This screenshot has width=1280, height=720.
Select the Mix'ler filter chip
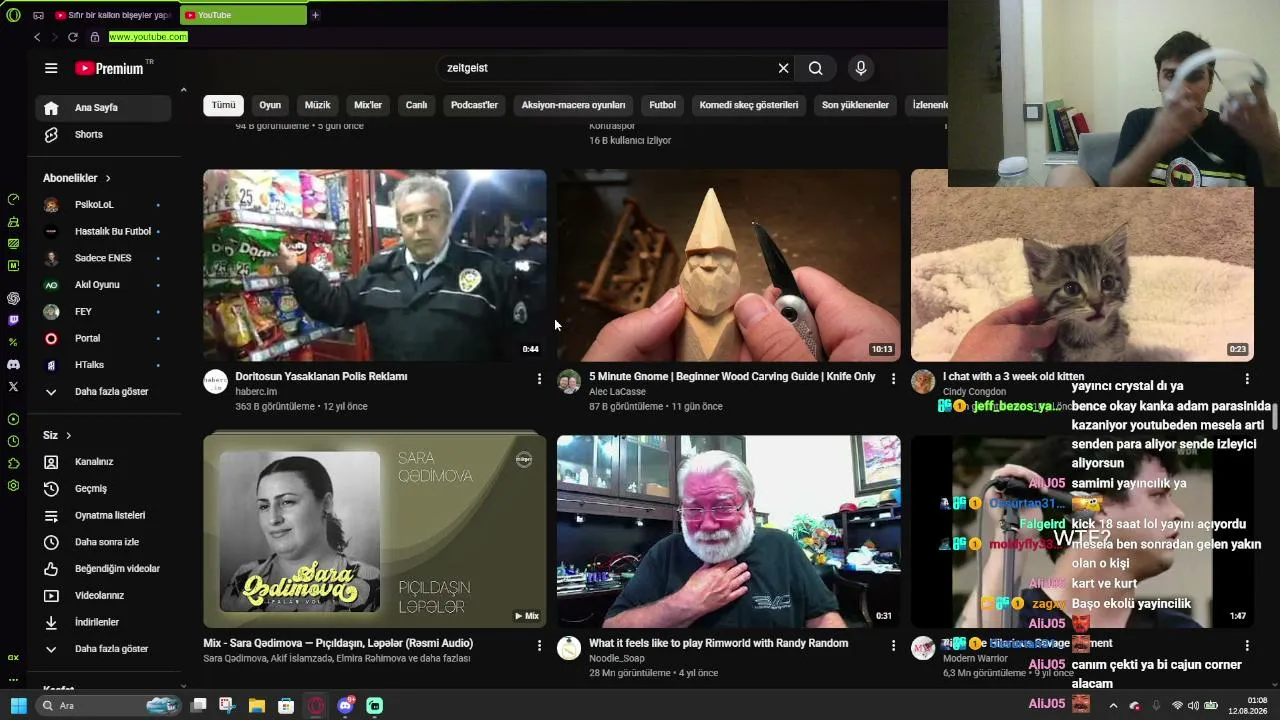pyautogui.click(x=368, y=105)
